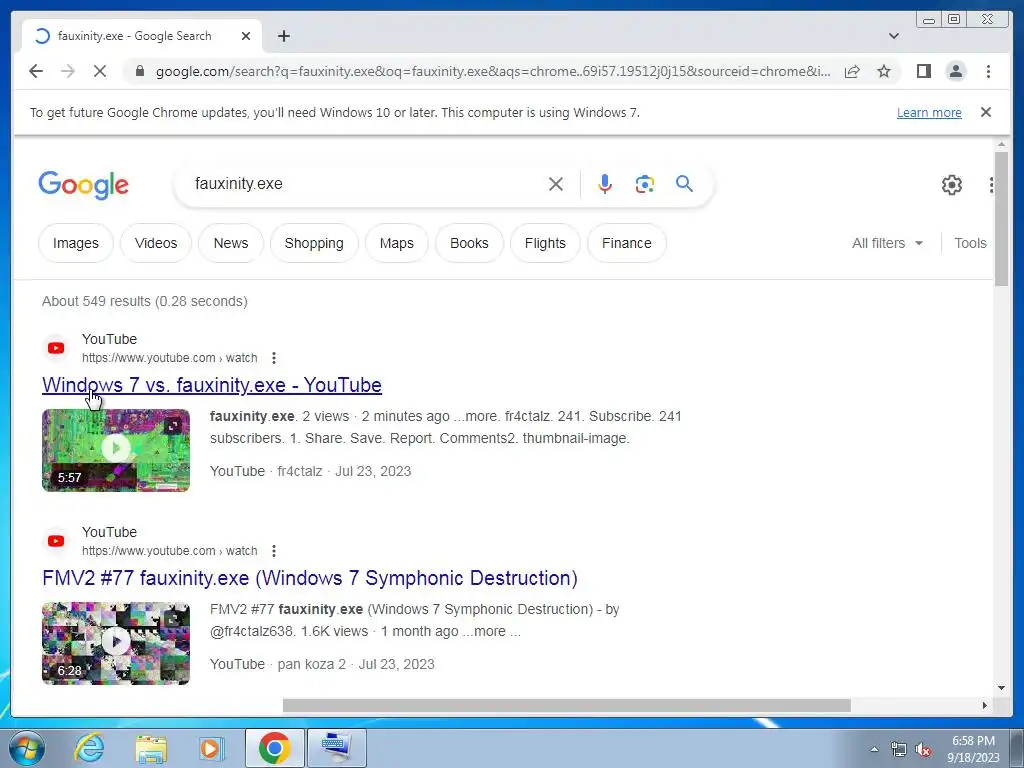Viewport: 1024px width, 768px height.
Task: Filter results by Books
Action: (x=469, y=243)
